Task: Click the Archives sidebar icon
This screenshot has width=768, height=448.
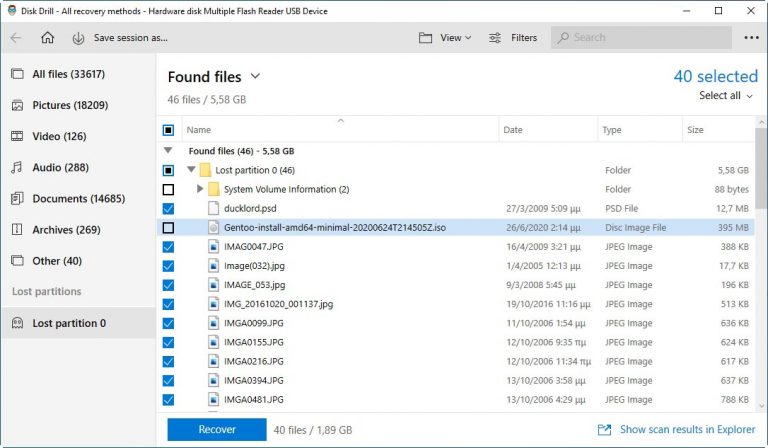Action: tap(17, 230)
